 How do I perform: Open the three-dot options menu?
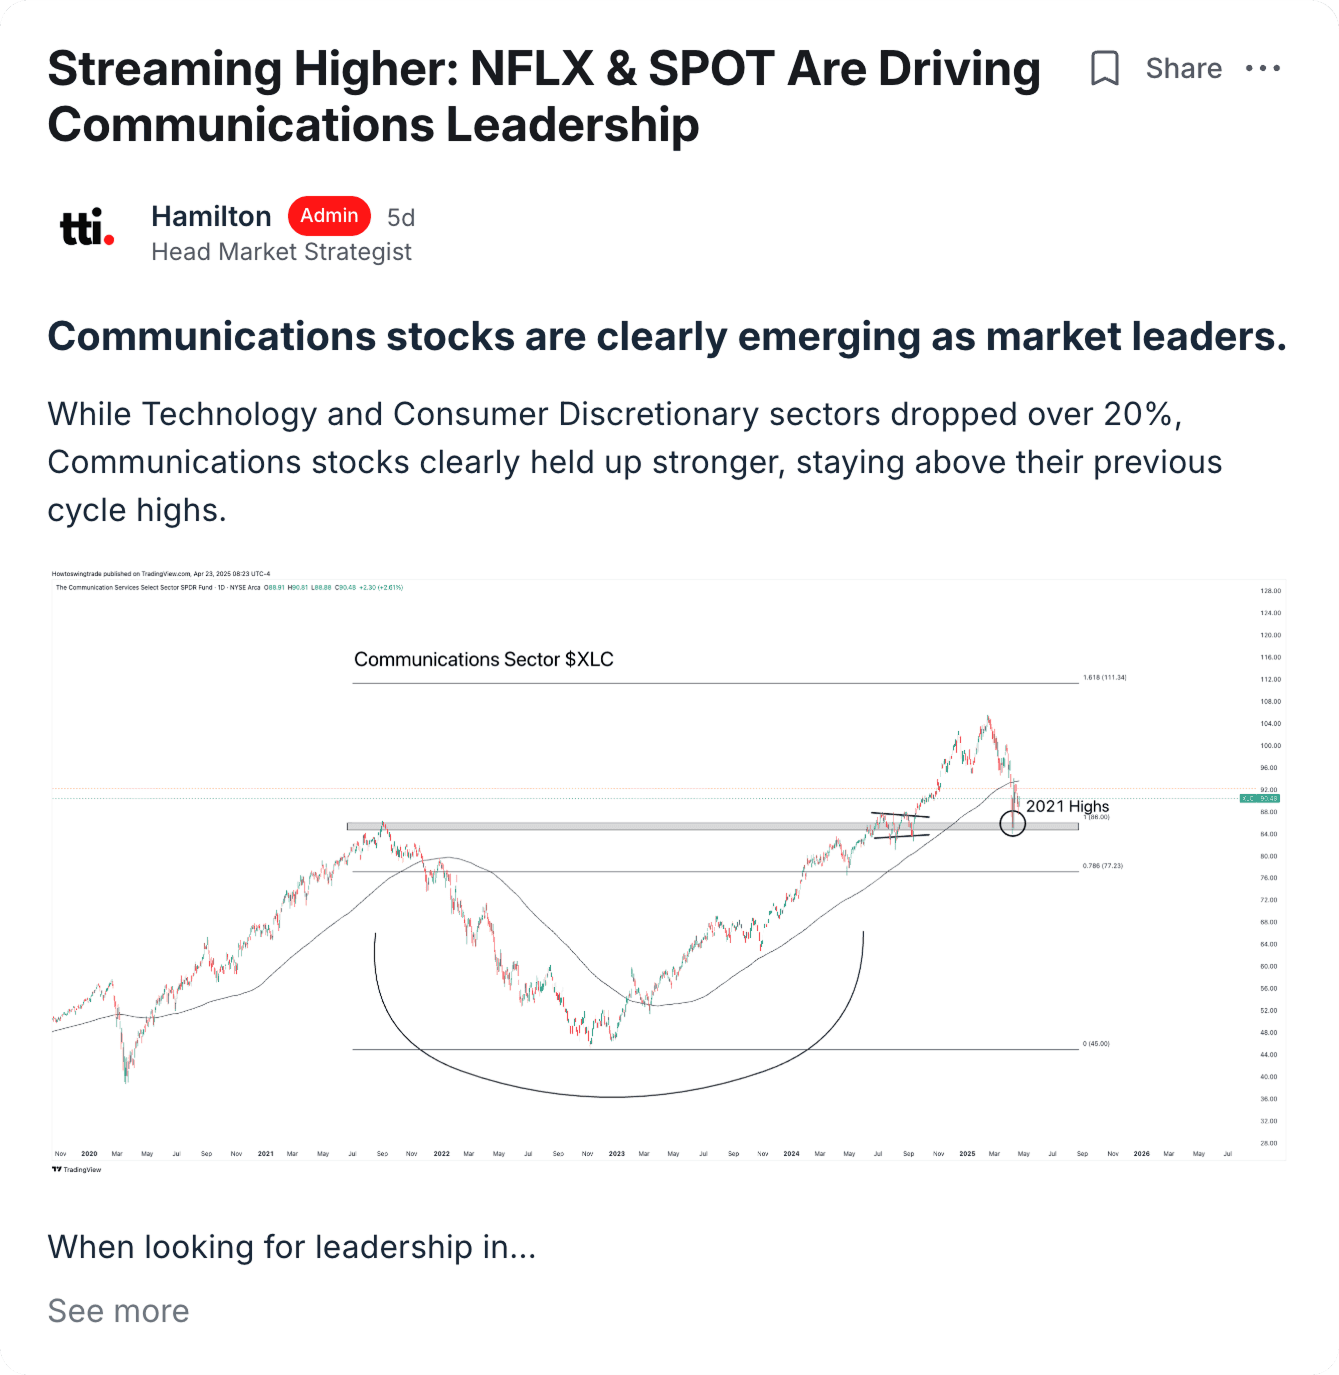click(1263, 68)
